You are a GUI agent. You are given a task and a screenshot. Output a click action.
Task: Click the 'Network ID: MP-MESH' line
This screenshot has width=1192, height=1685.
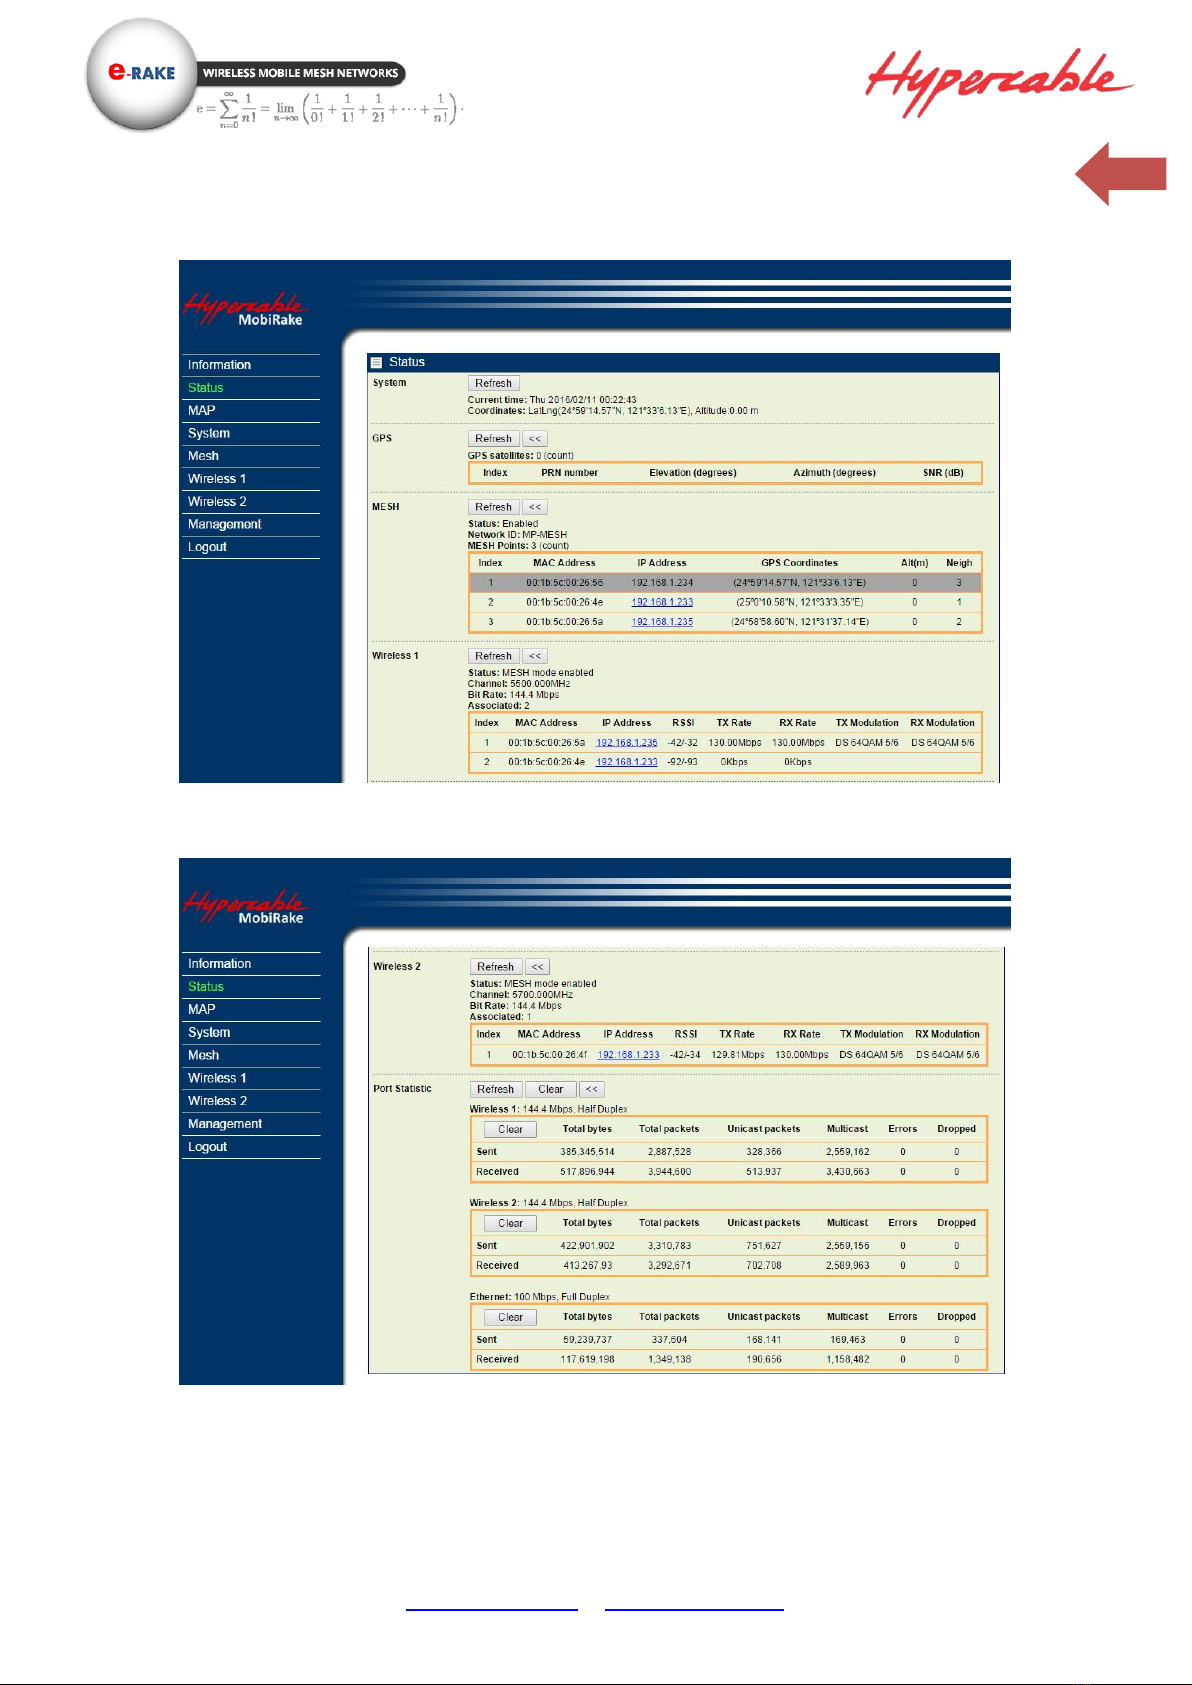[x=518, y=535]
